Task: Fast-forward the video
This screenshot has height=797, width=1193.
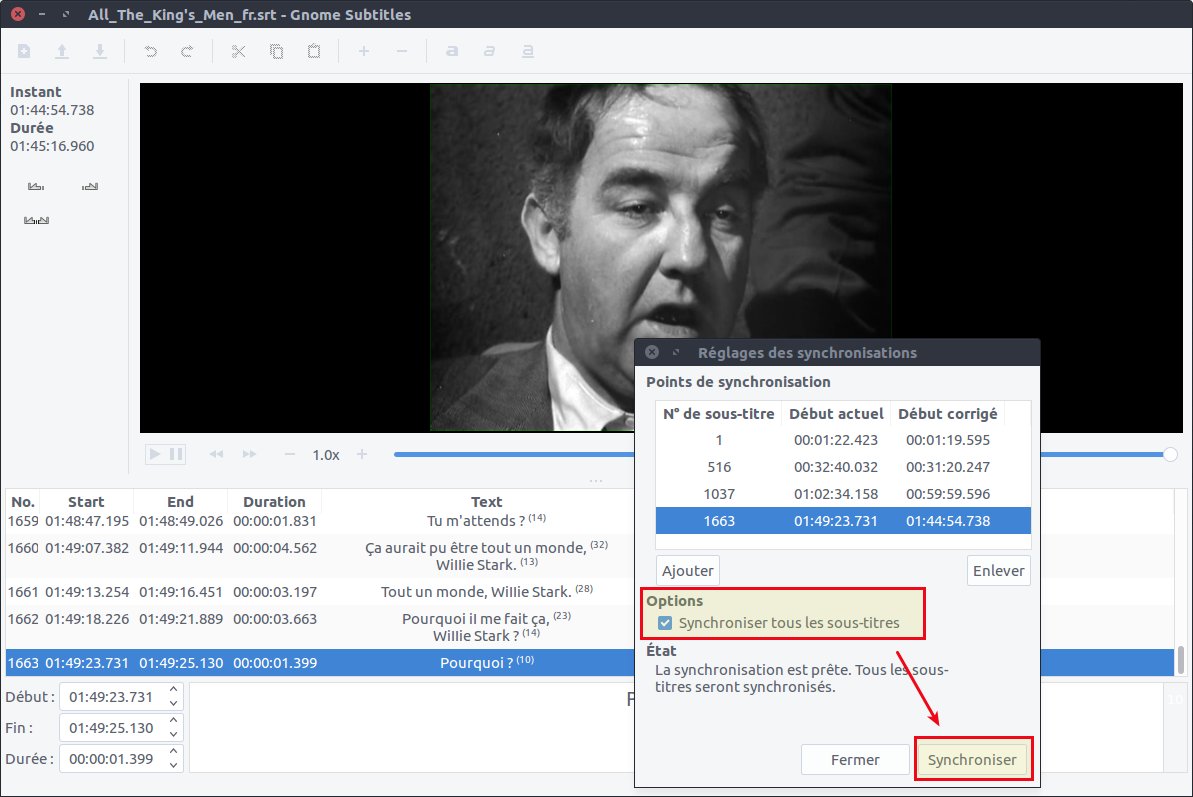Action: pos(250,454)
